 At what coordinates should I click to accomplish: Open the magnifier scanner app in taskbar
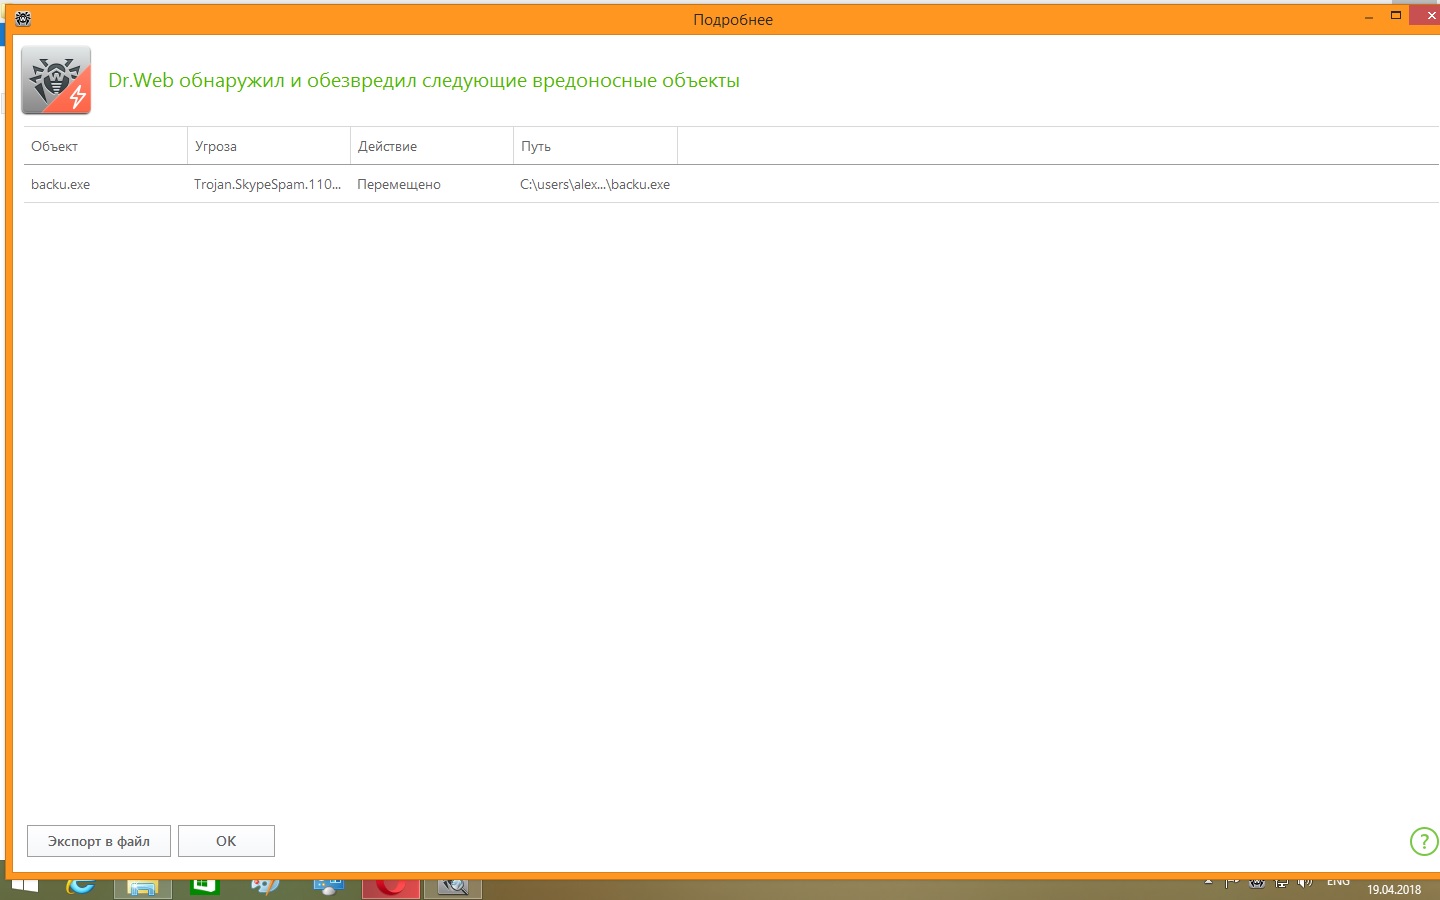453,887
